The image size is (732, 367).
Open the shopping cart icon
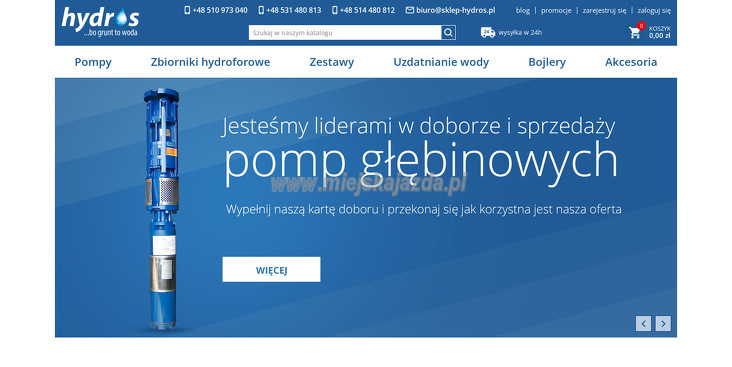tap(634, 33)
